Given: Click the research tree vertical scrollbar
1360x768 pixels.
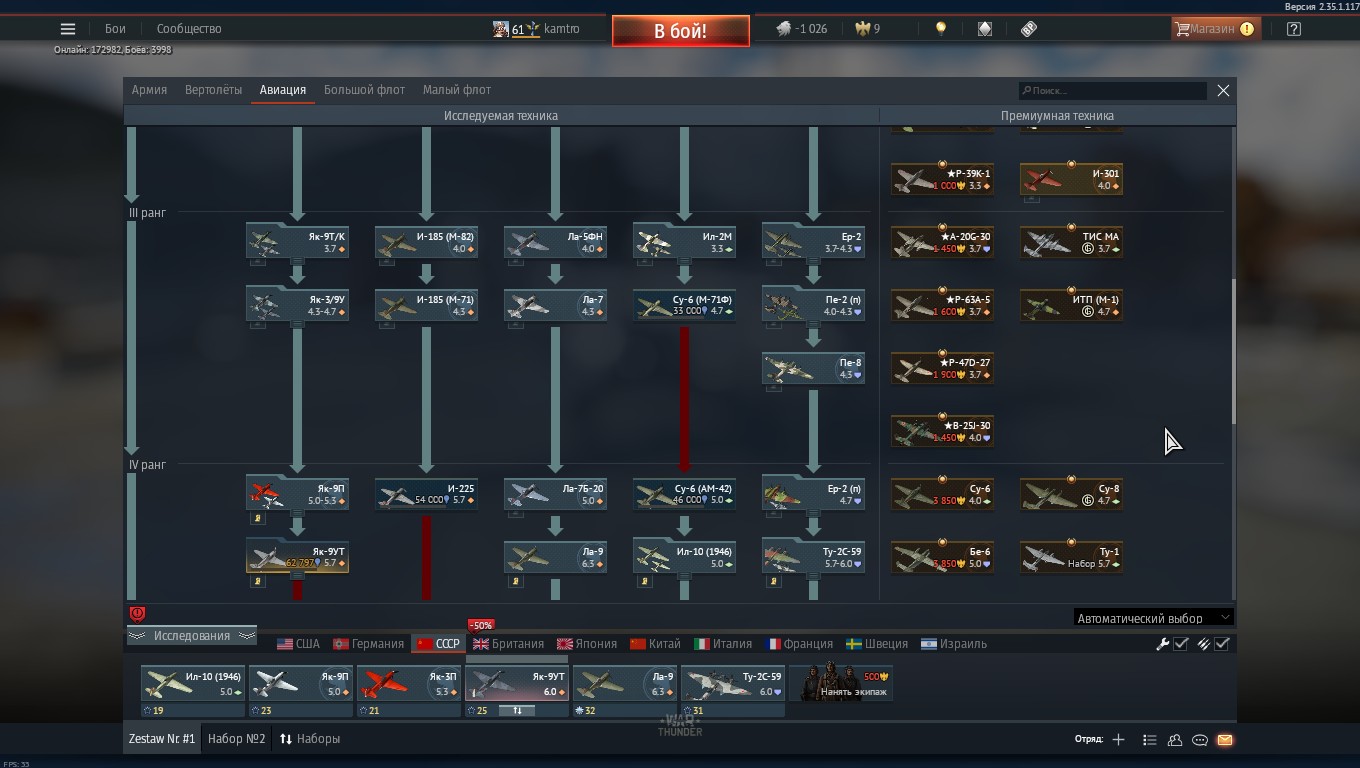Looking at the screenshot, I should coord(1234,350).
